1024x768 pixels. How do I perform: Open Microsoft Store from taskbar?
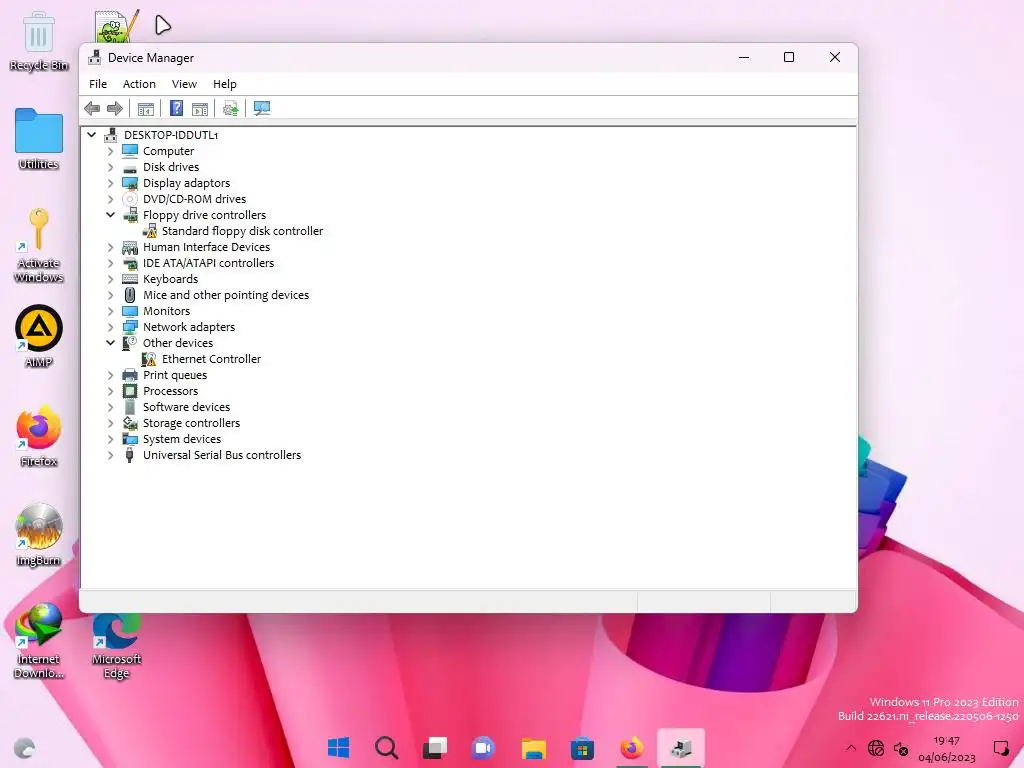click(x=582, y=748)
